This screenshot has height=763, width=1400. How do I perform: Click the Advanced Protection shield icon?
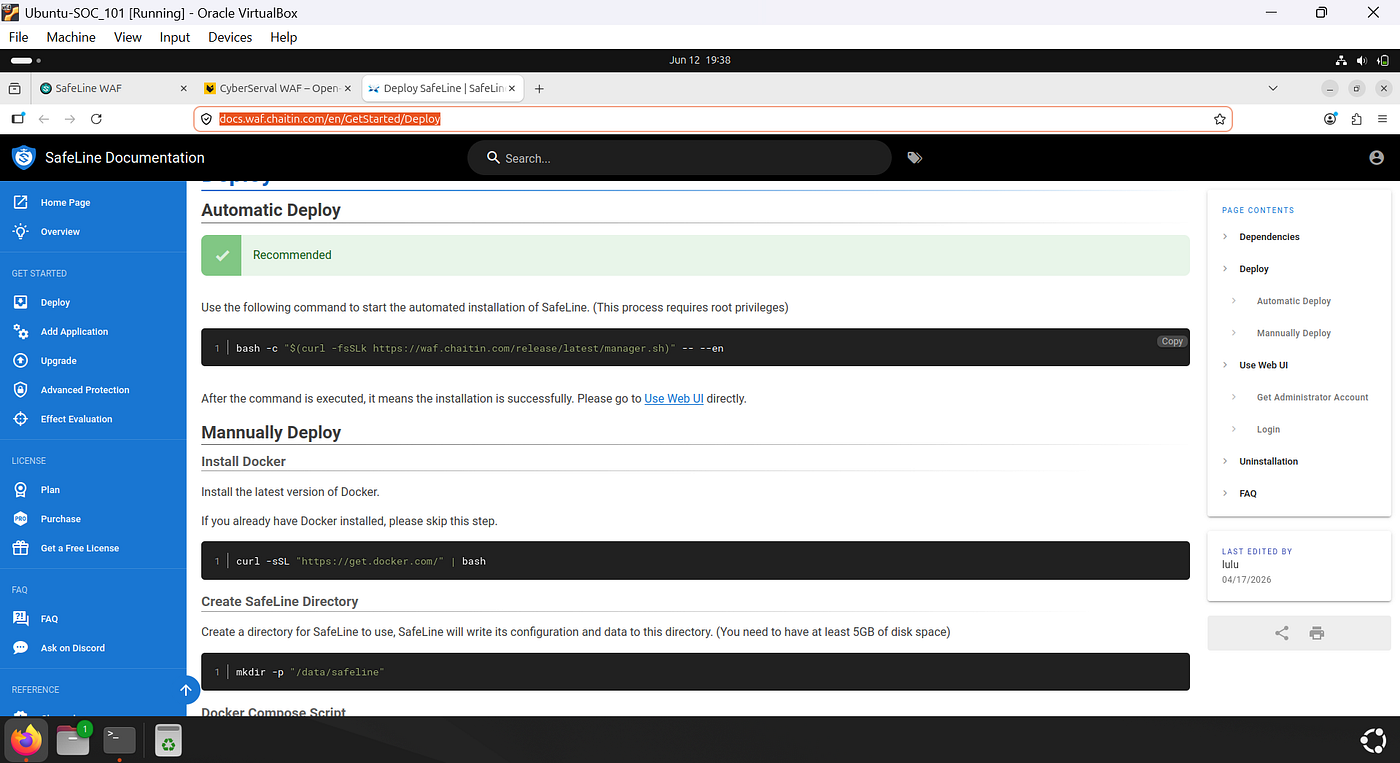click(x=20, y=389)
